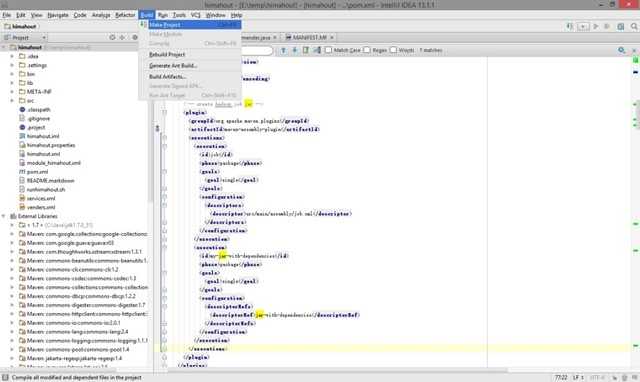
Task: Open the VCS menu
Action: 196,15
